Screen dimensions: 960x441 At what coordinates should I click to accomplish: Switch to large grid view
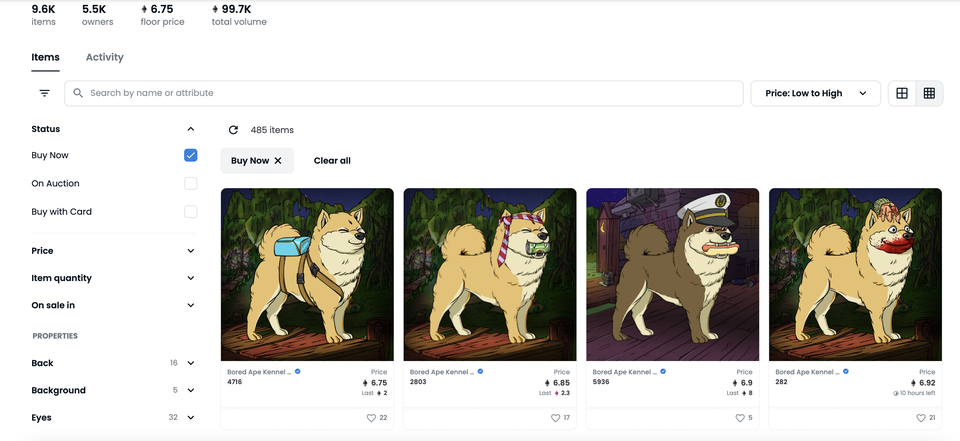902,93
